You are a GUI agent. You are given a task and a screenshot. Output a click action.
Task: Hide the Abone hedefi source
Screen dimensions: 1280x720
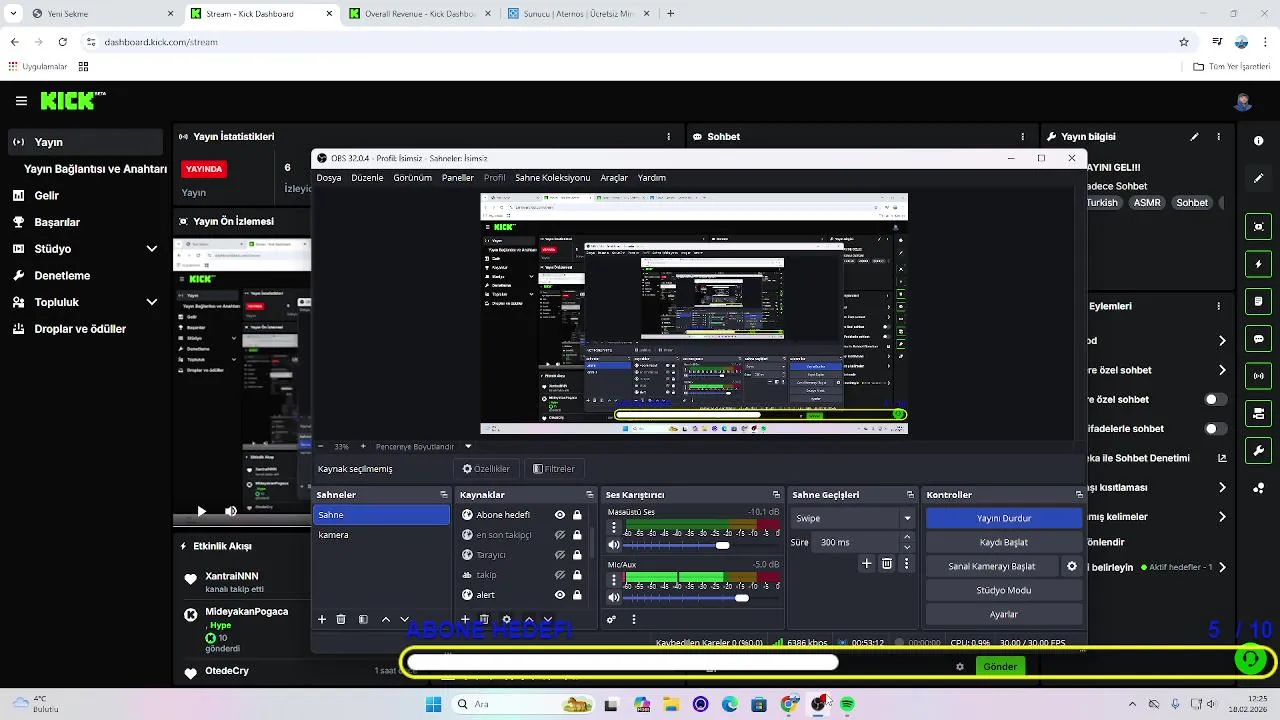click(560, 515)
